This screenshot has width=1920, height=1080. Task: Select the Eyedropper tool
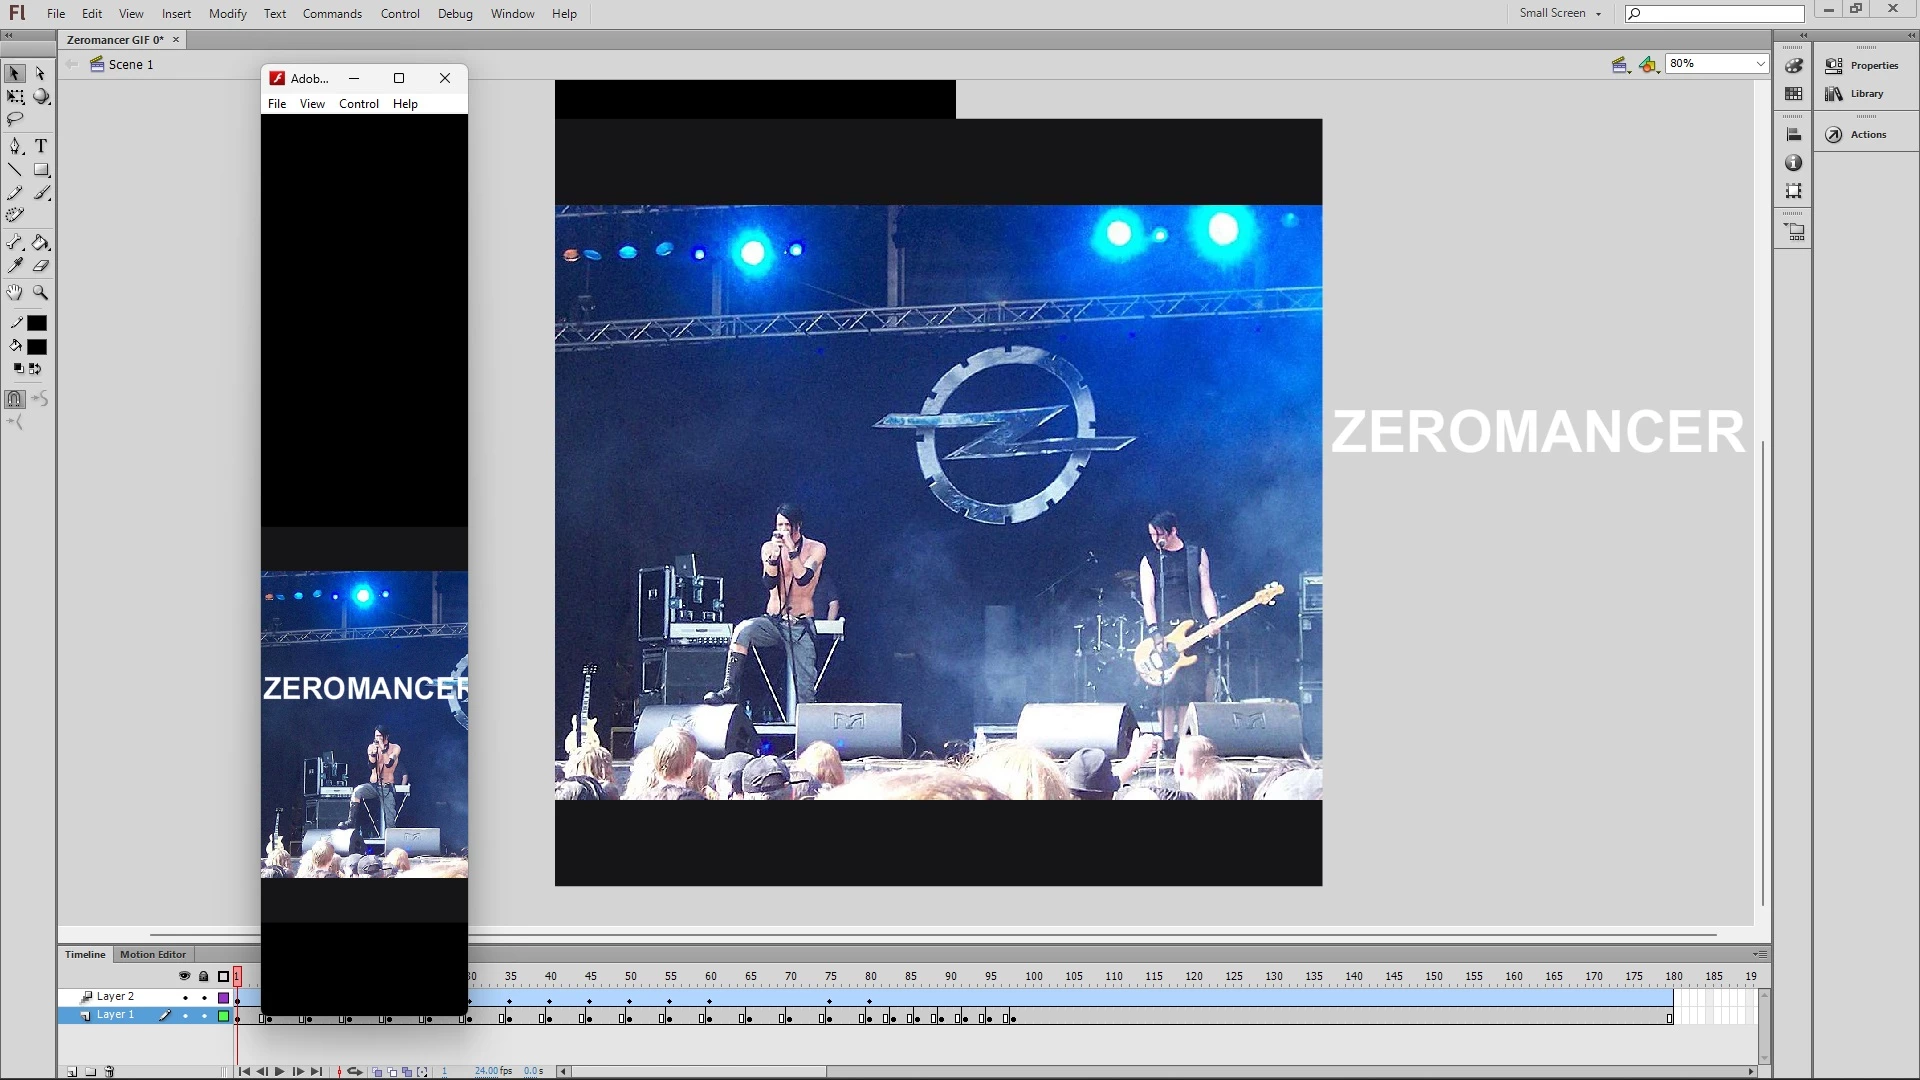click(15, 266)
